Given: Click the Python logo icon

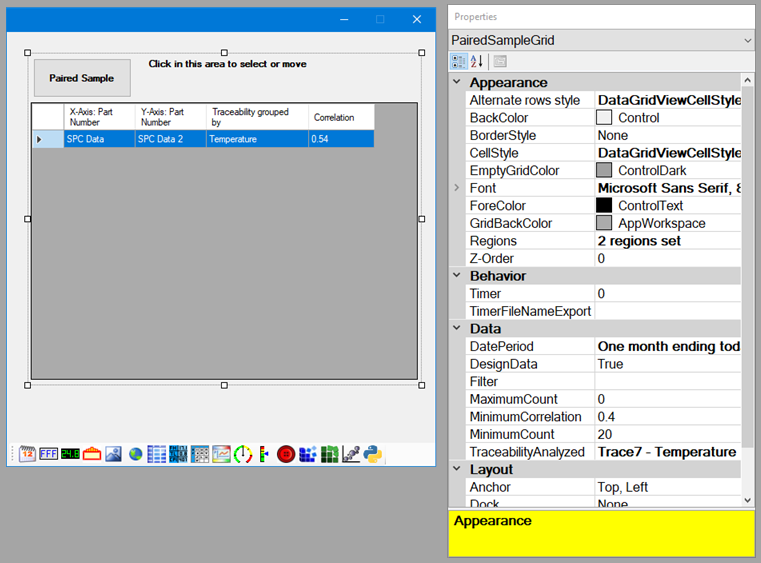Looking at the screenshot, I should [373, 454].
